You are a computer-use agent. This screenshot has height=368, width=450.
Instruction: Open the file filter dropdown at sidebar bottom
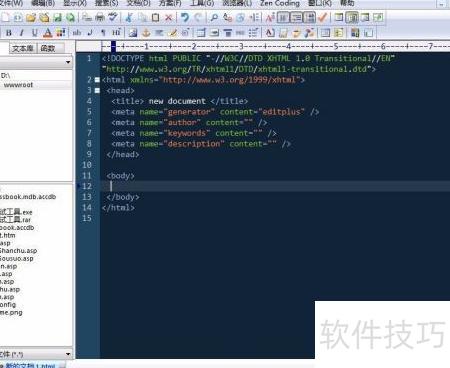(68, 354)
